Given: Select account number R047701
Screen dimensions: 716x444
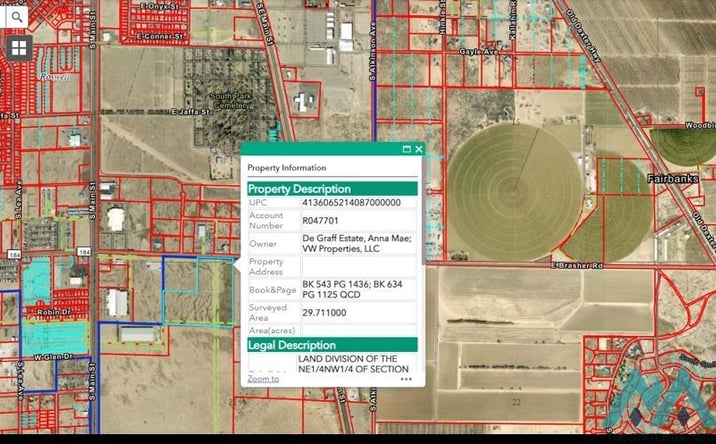Looking at the screenshot, I should (x=320, y=221).
